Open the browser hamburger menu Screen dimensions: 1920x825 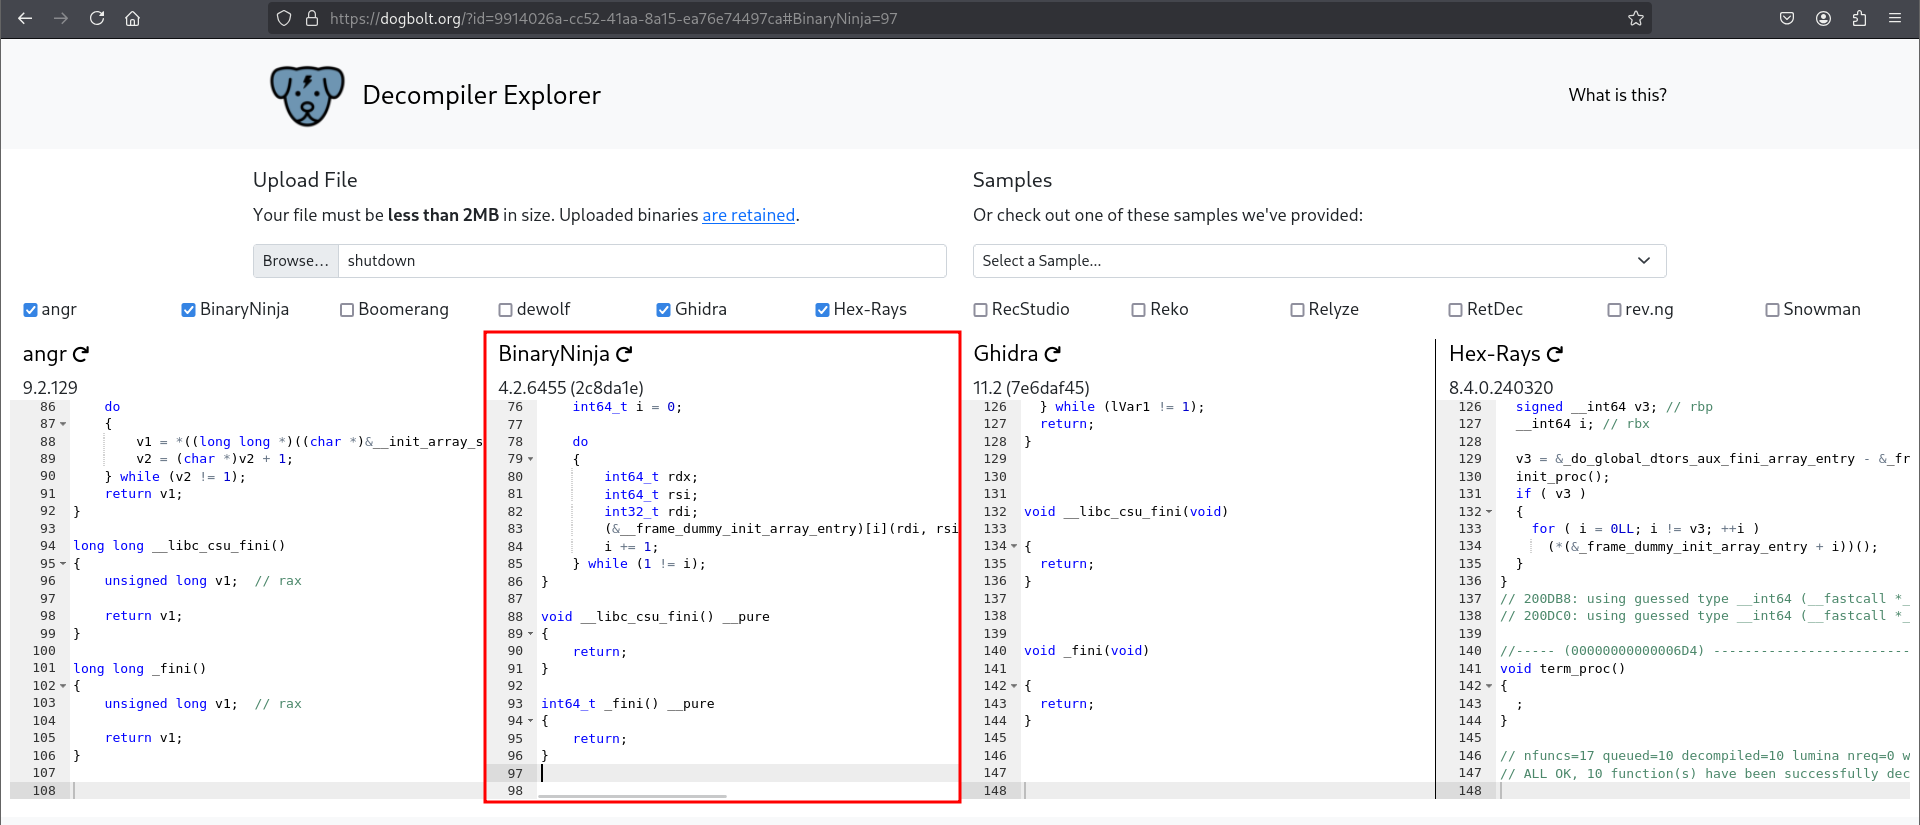click(x=1895, y=18)
